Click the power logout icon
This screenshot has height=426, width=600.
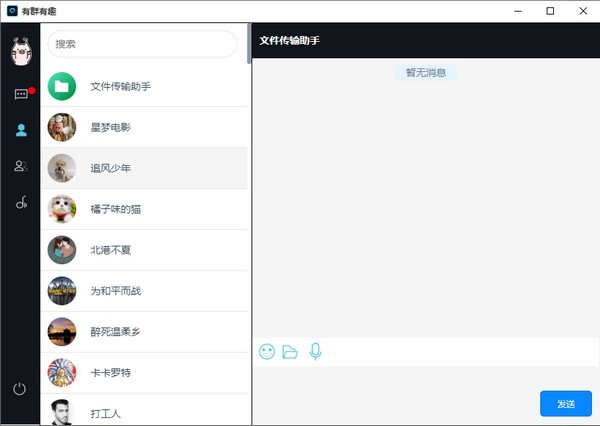point(20,388)
